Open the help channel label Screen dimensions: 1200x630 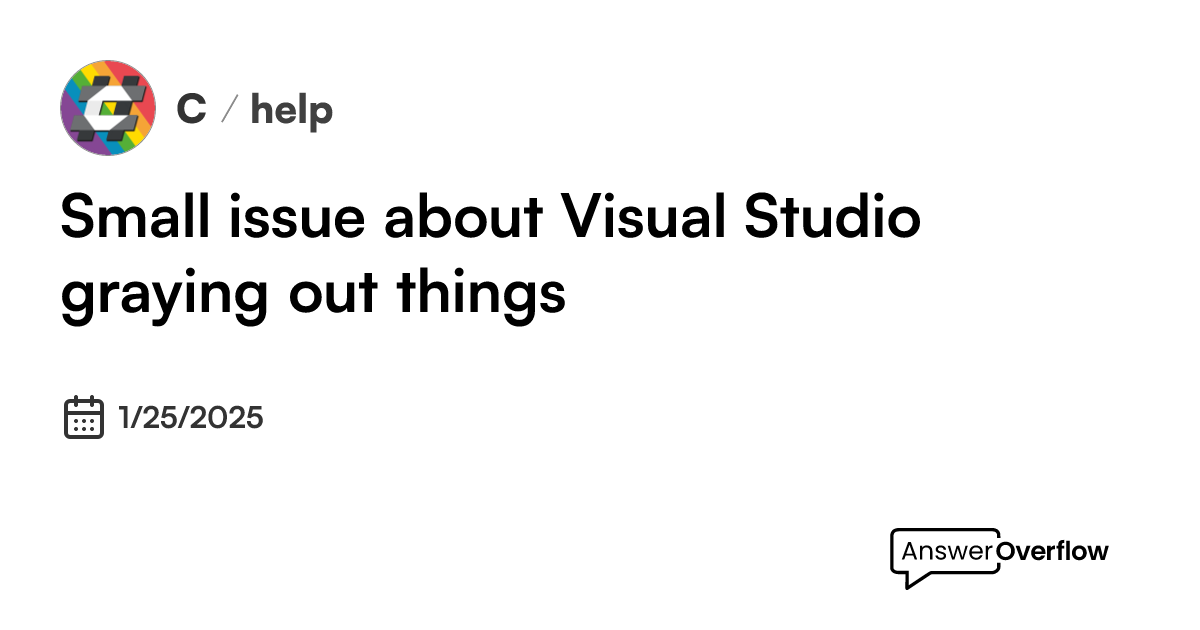291,109
